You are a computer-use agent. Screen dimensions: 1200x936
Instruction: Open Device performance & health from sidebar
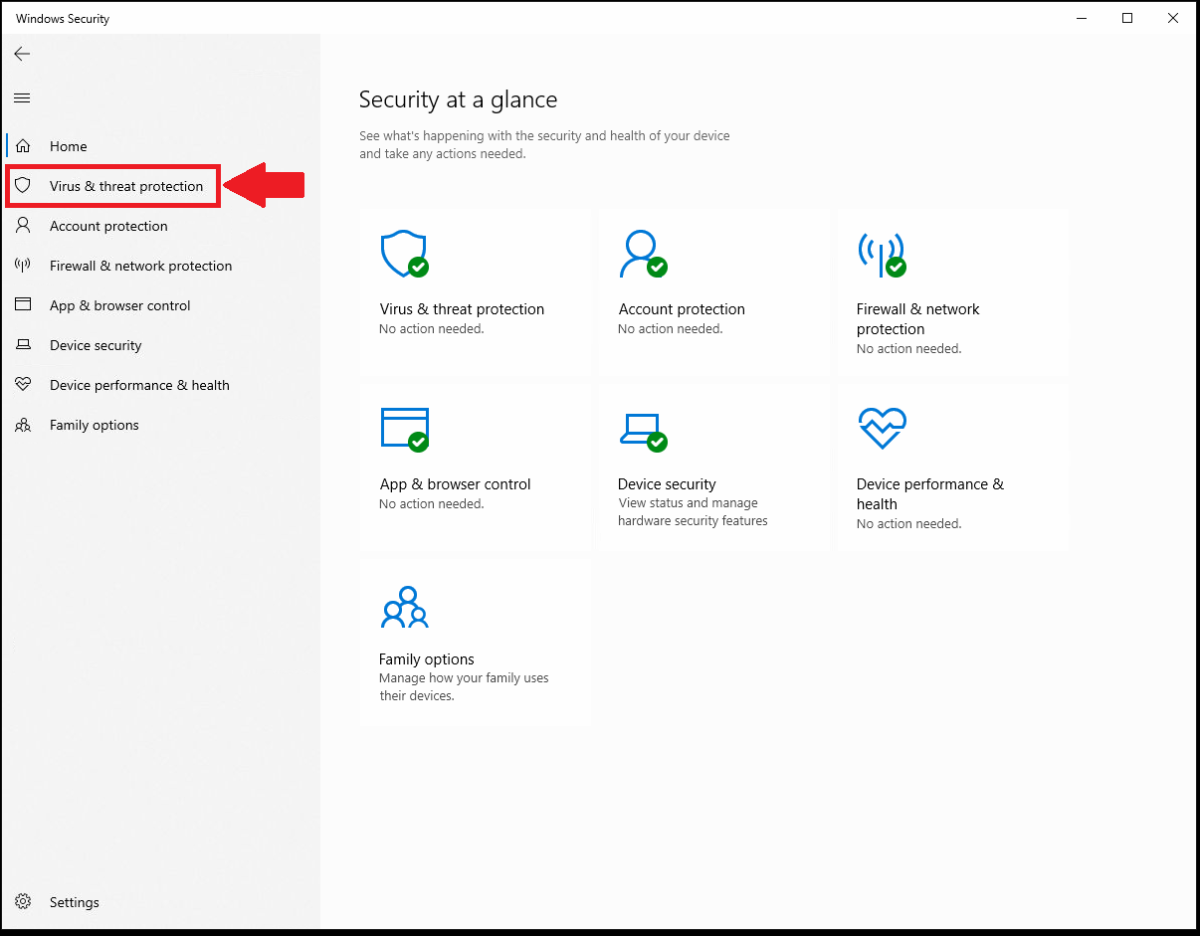pyautogui.click(x=139, y=385)
